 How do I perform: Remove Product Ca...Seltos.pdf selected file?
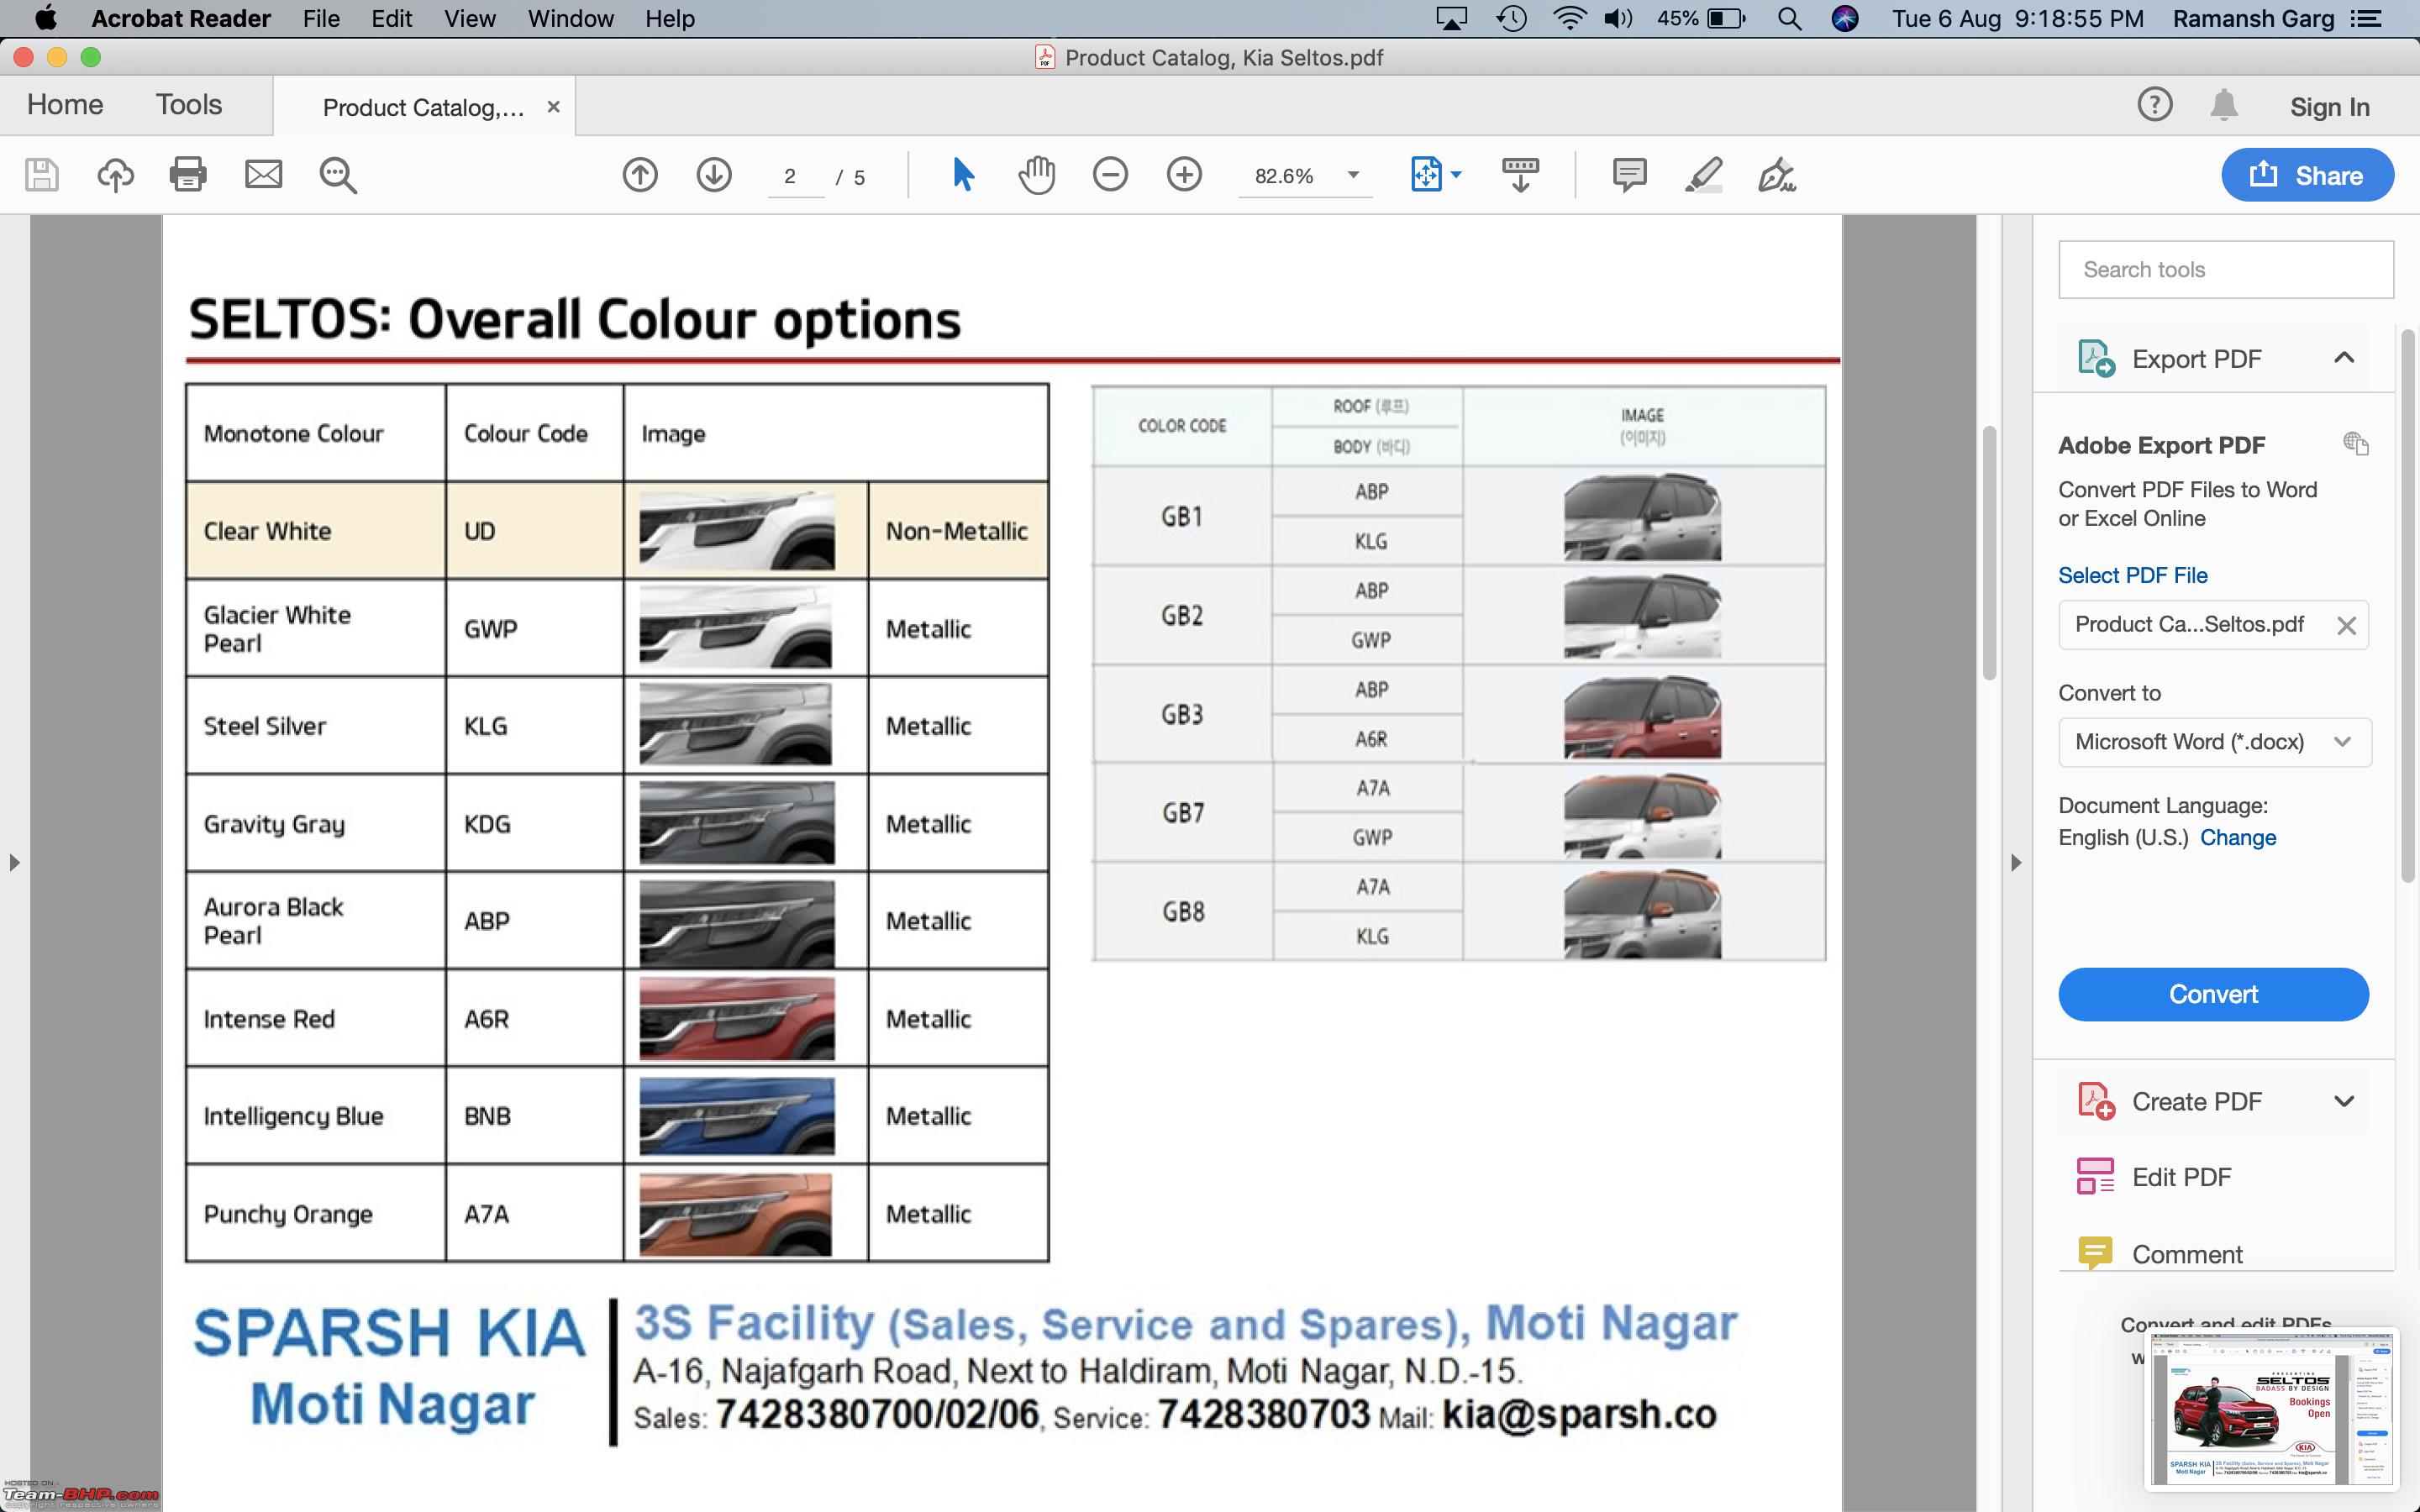(2346, 626)
